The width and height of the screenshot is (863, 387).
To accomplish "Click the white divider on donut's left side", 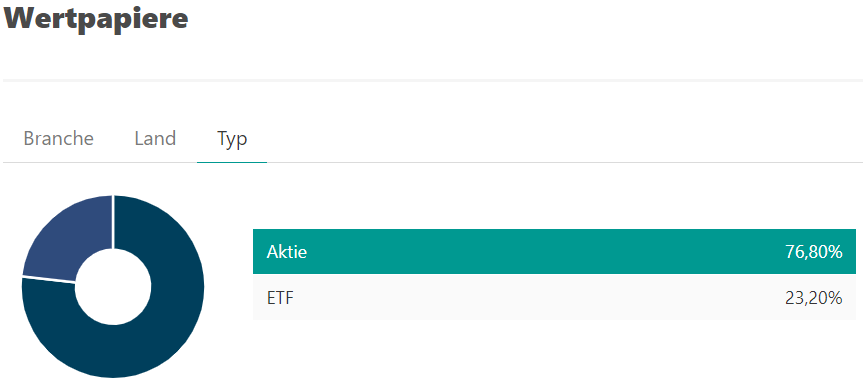I will pyautogui.click(x=49, y=279).
